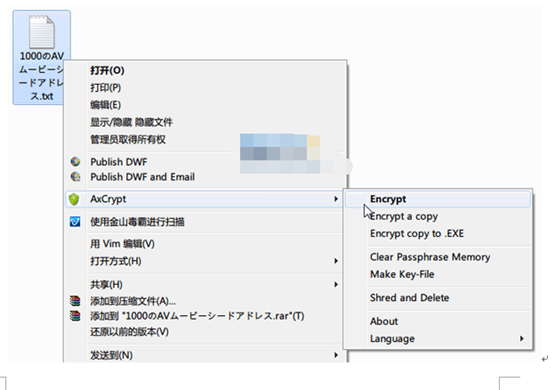Choose Clear Passphrase Memory

[x=430, y=257]
